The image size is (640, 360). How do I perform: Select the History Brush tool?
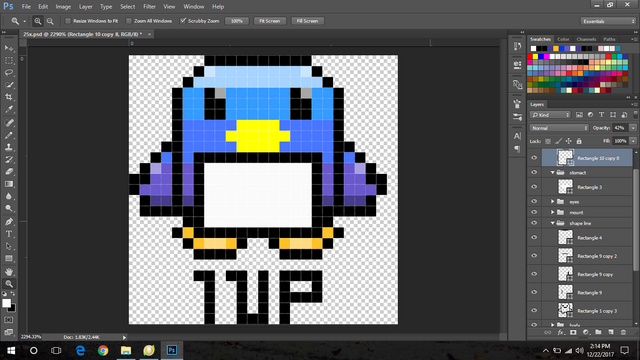click(9, 159)
